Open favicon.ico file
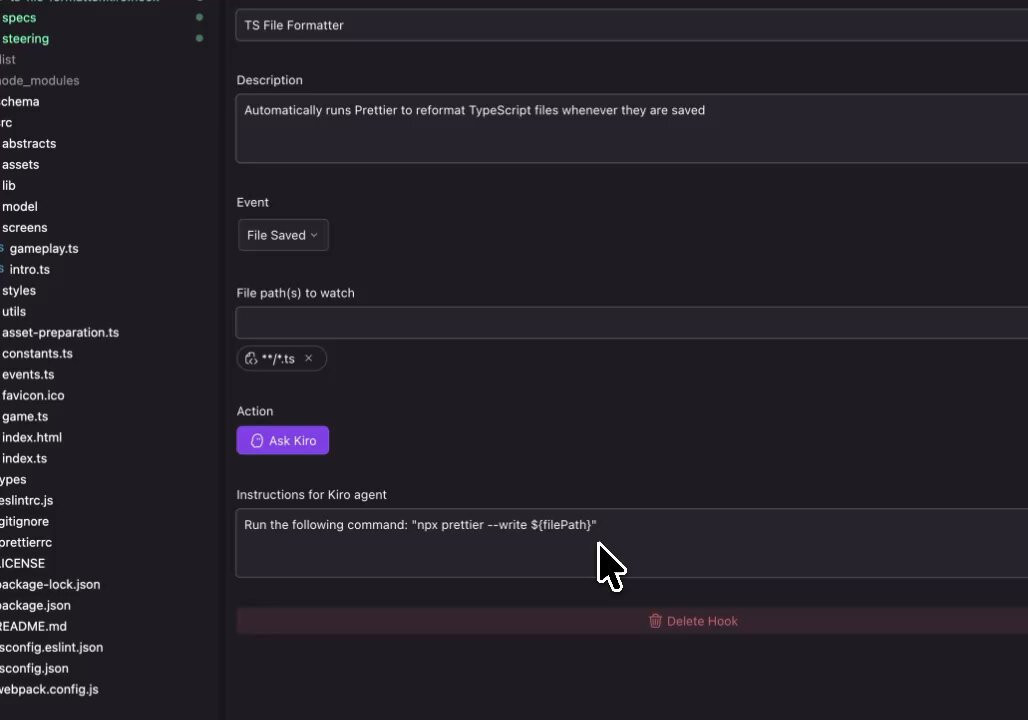 pos(33,395)
